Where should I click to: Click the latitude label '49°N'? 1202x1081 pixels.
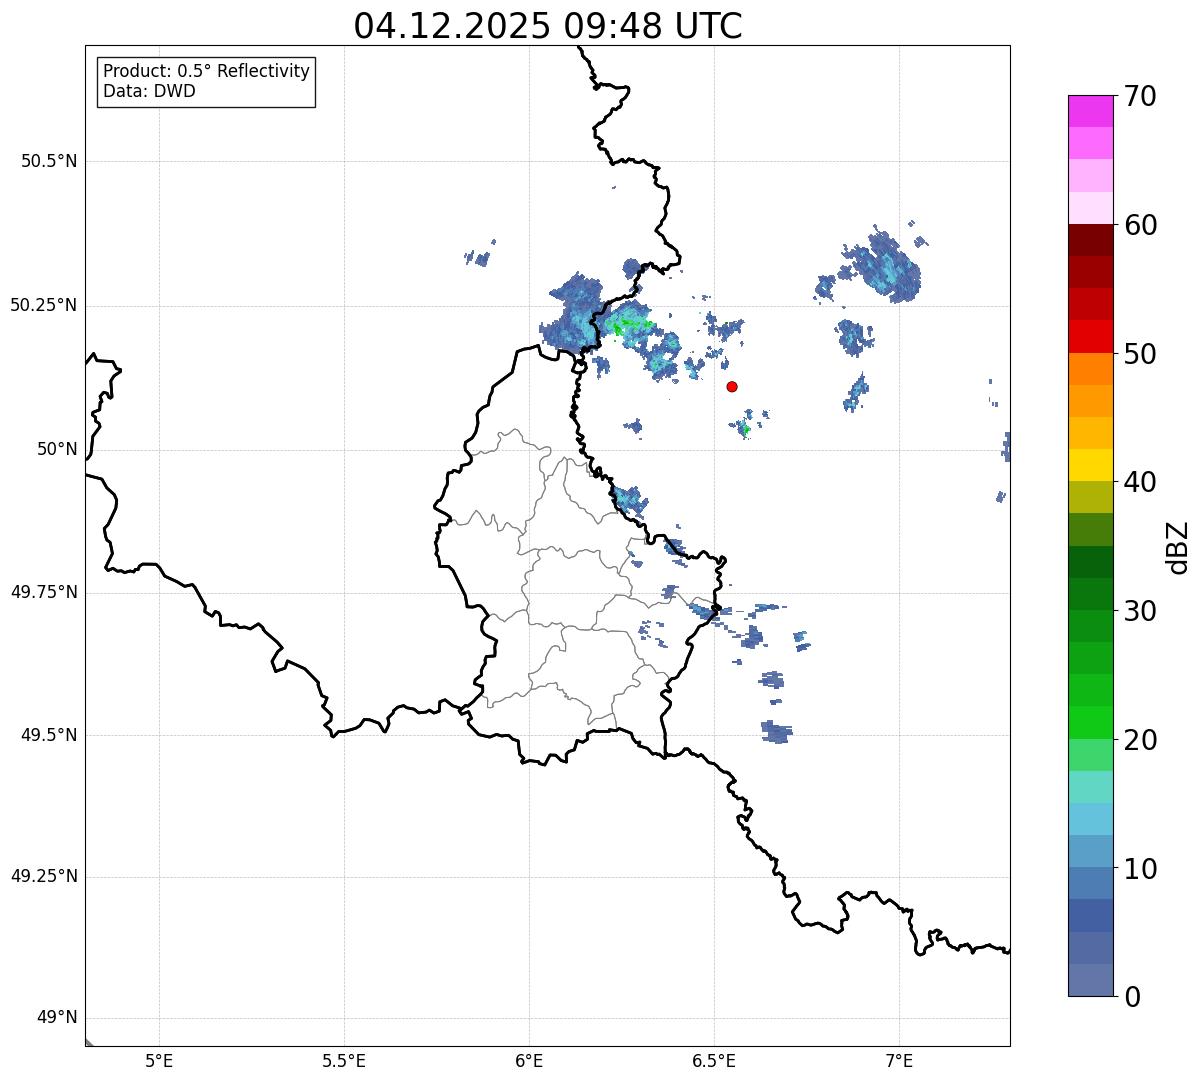click(57, 1018)
